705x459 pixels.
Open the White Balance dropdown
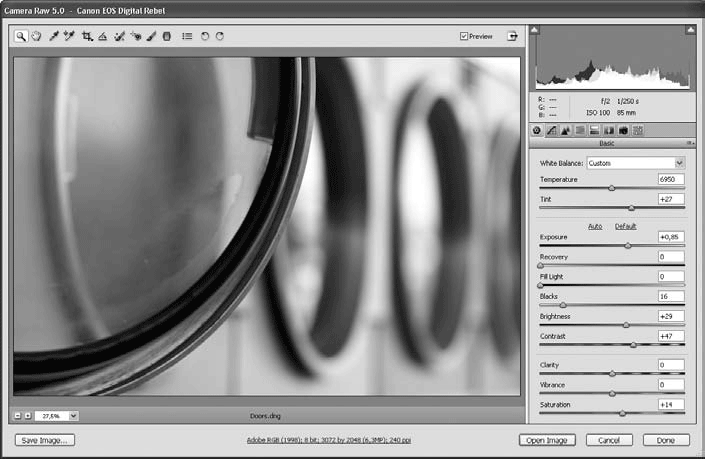pos(679,163)
